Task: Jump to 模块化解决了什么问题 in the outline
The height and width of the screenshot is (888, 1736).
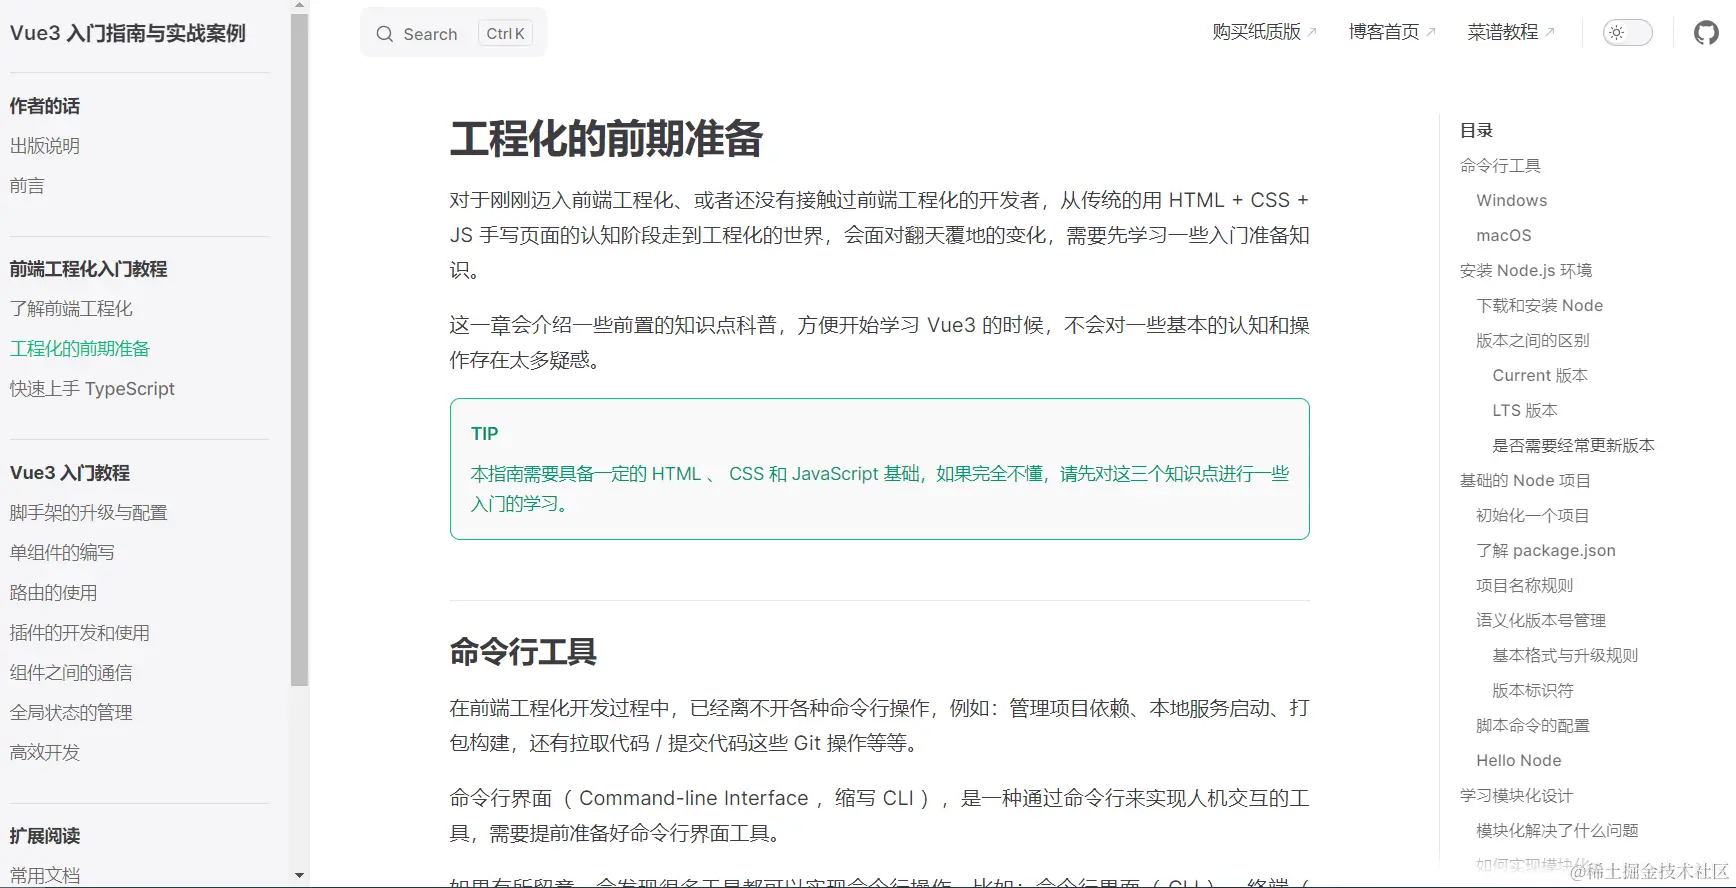Action: click(x=1557, y=831)
